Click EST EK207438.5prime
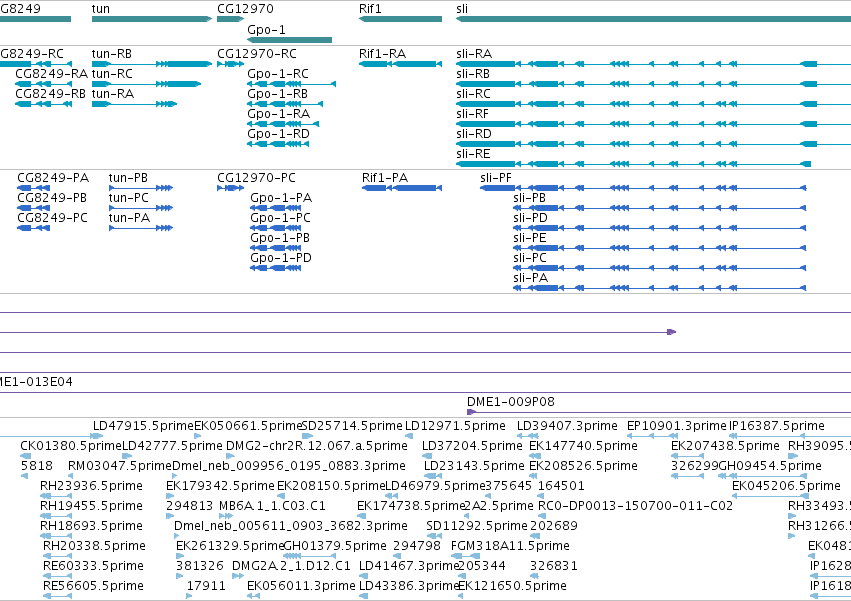 click(x=688, y=456)
